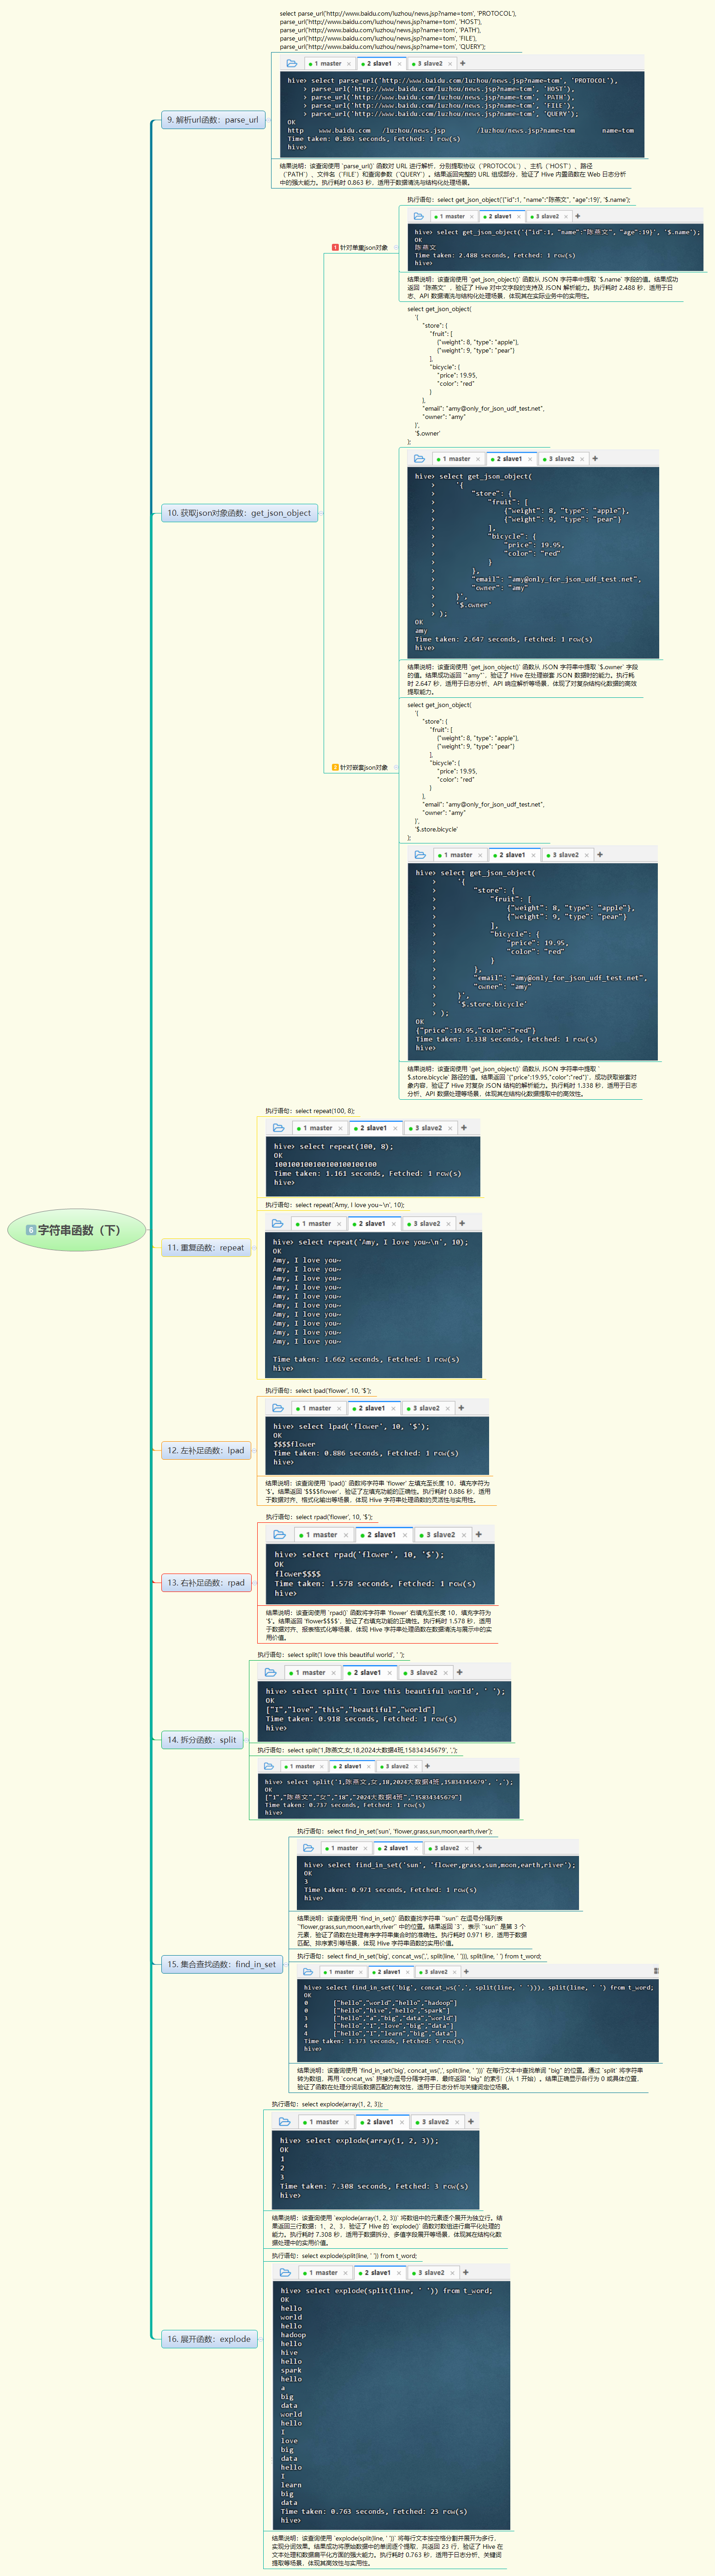715x2576 pixels.
Task: Open folder icon in '$.store.bicycle' terminal
Action: coord(421,855)
